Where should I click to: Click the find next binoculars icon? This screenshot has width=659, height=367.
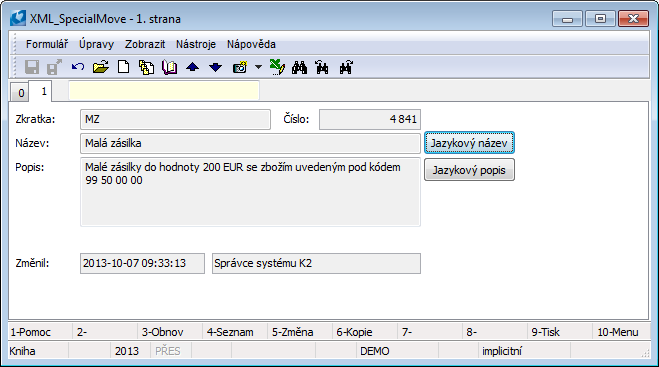[346, 67]
